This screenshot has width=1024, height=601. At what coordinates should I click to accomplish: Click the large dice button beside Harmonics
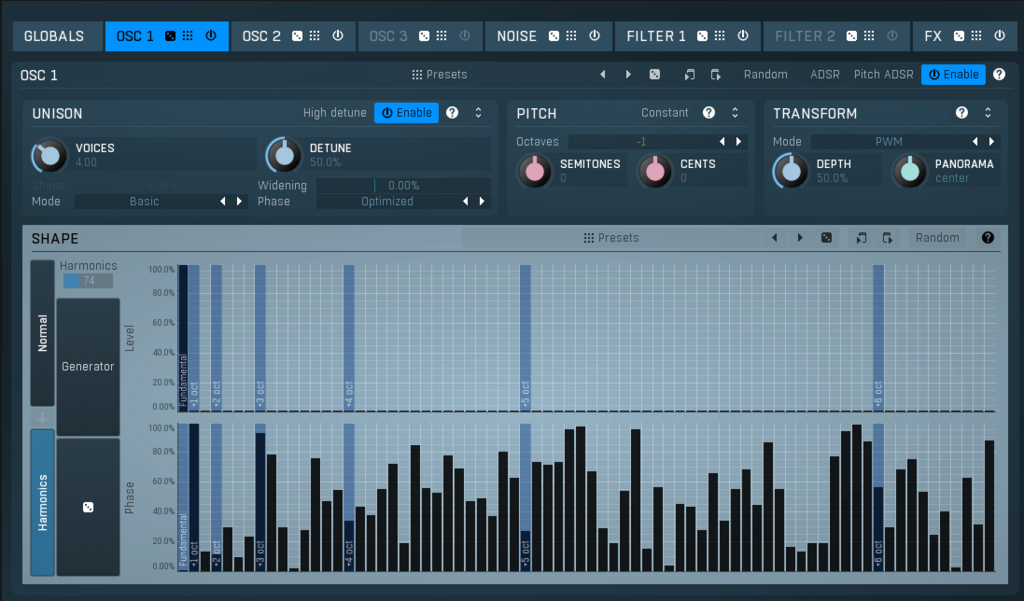(x=88, y=508)
